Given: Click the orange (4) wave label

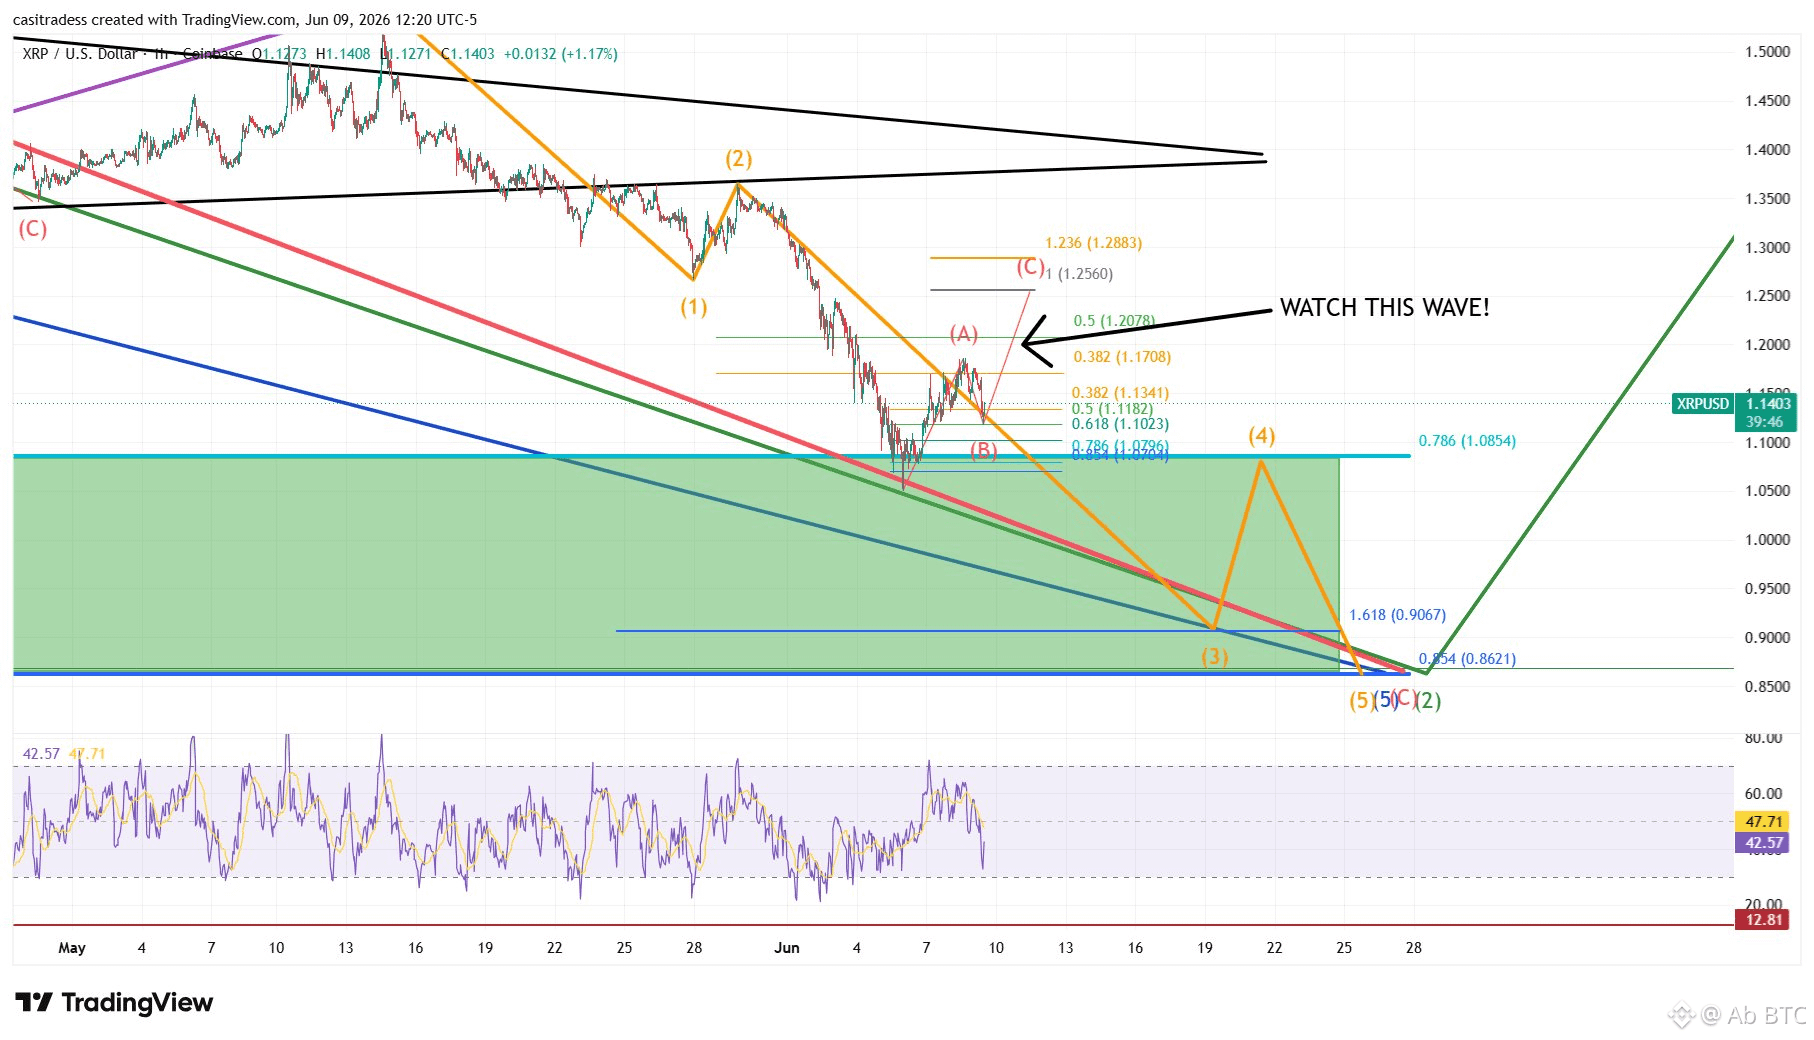Looking at the screenshot, I should 1262,436.
